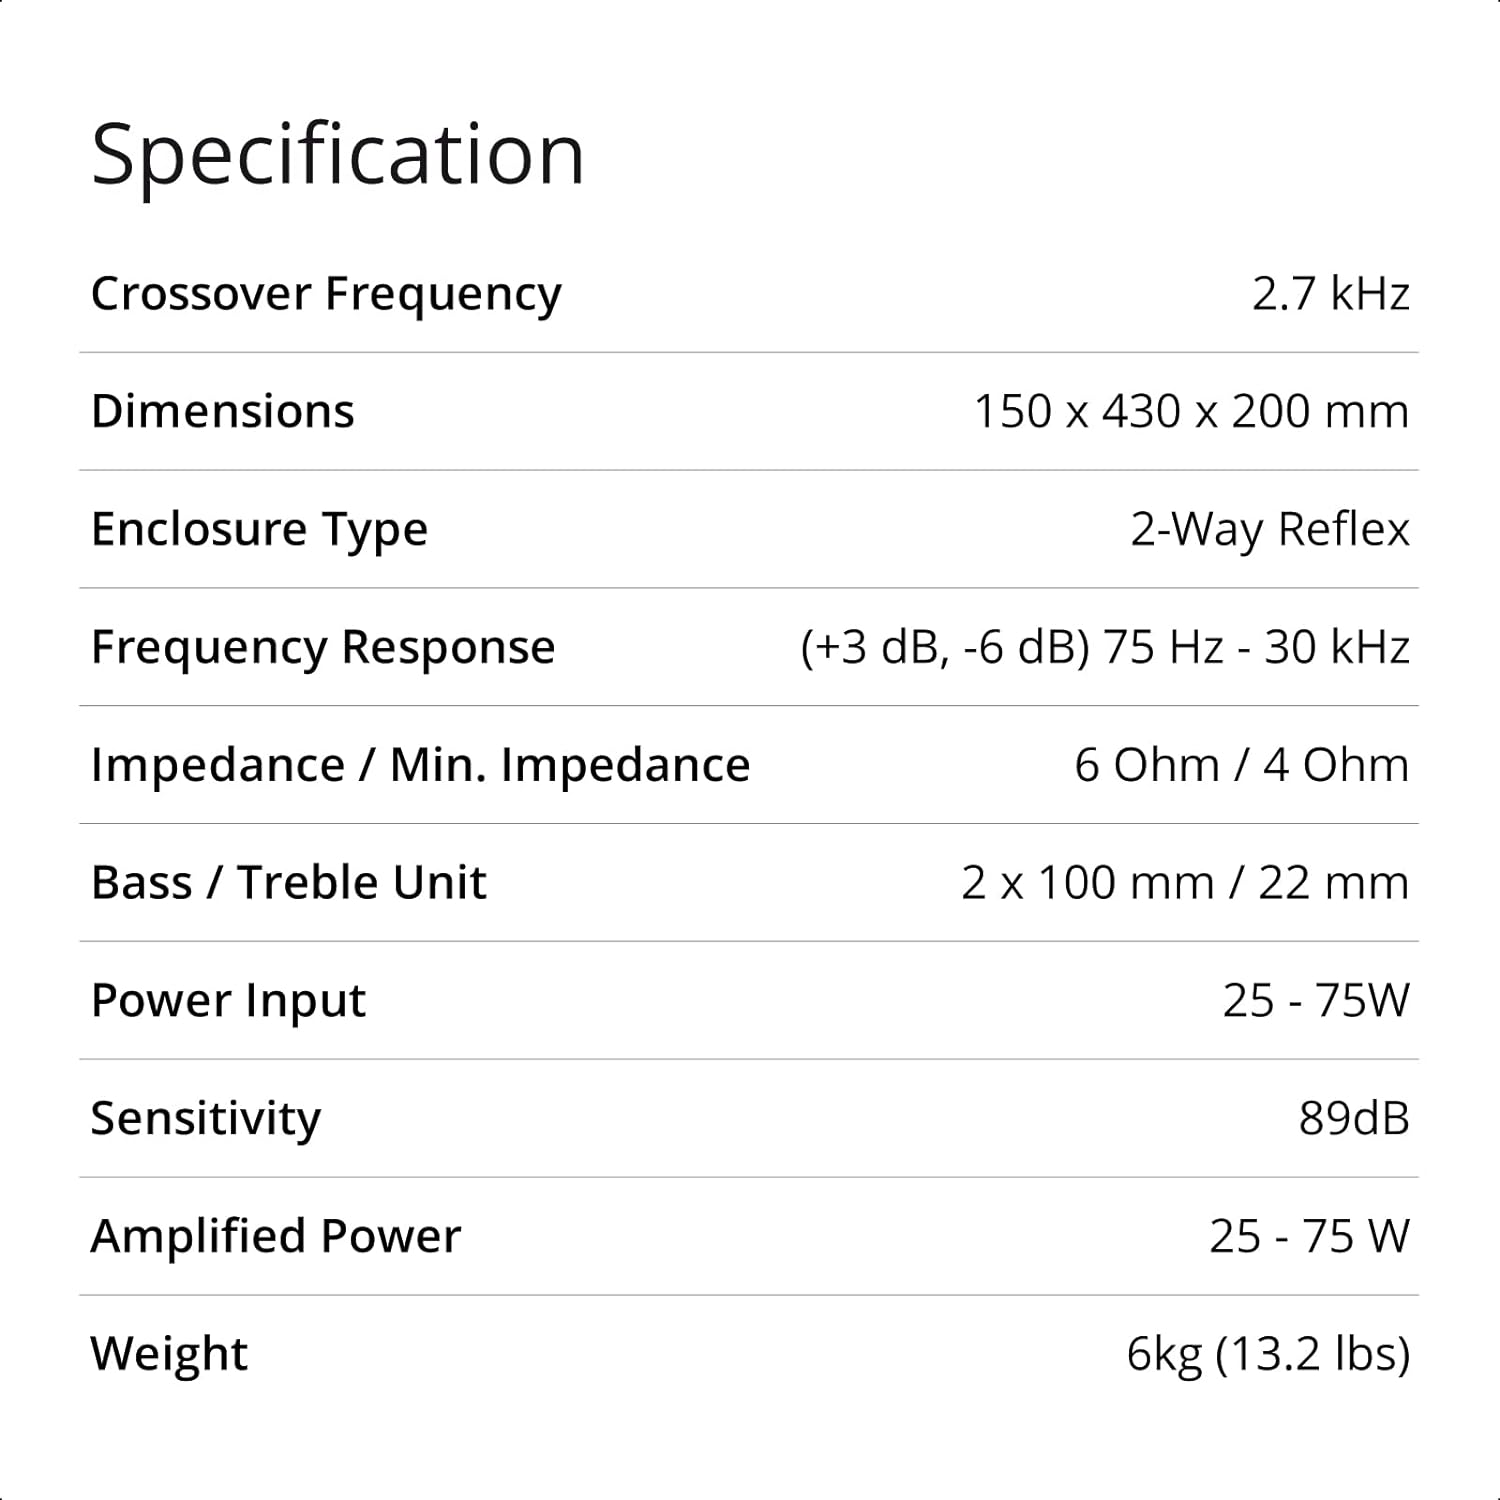Select the 2.7 kHz value

1330,294
